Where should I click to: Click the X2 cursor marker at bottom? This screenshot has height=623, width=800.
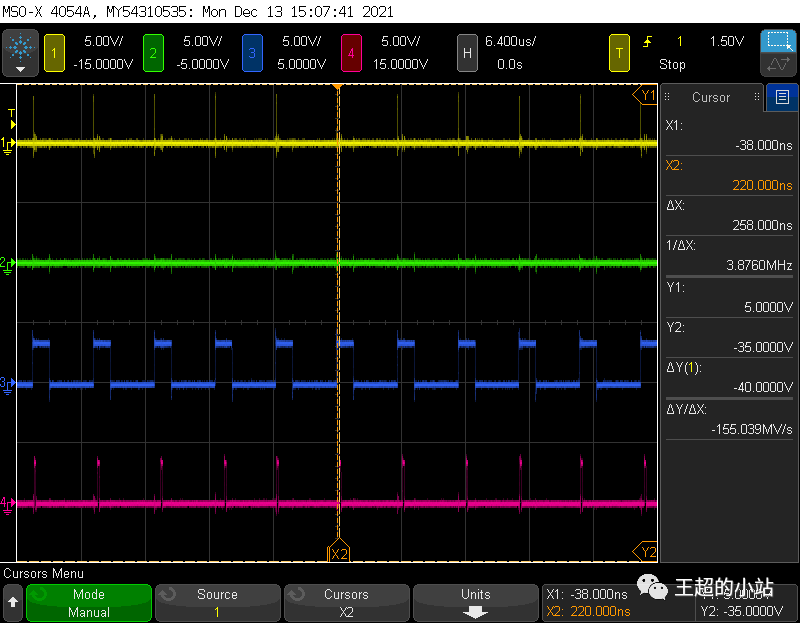pyautogui.click(x=339, y=553)
